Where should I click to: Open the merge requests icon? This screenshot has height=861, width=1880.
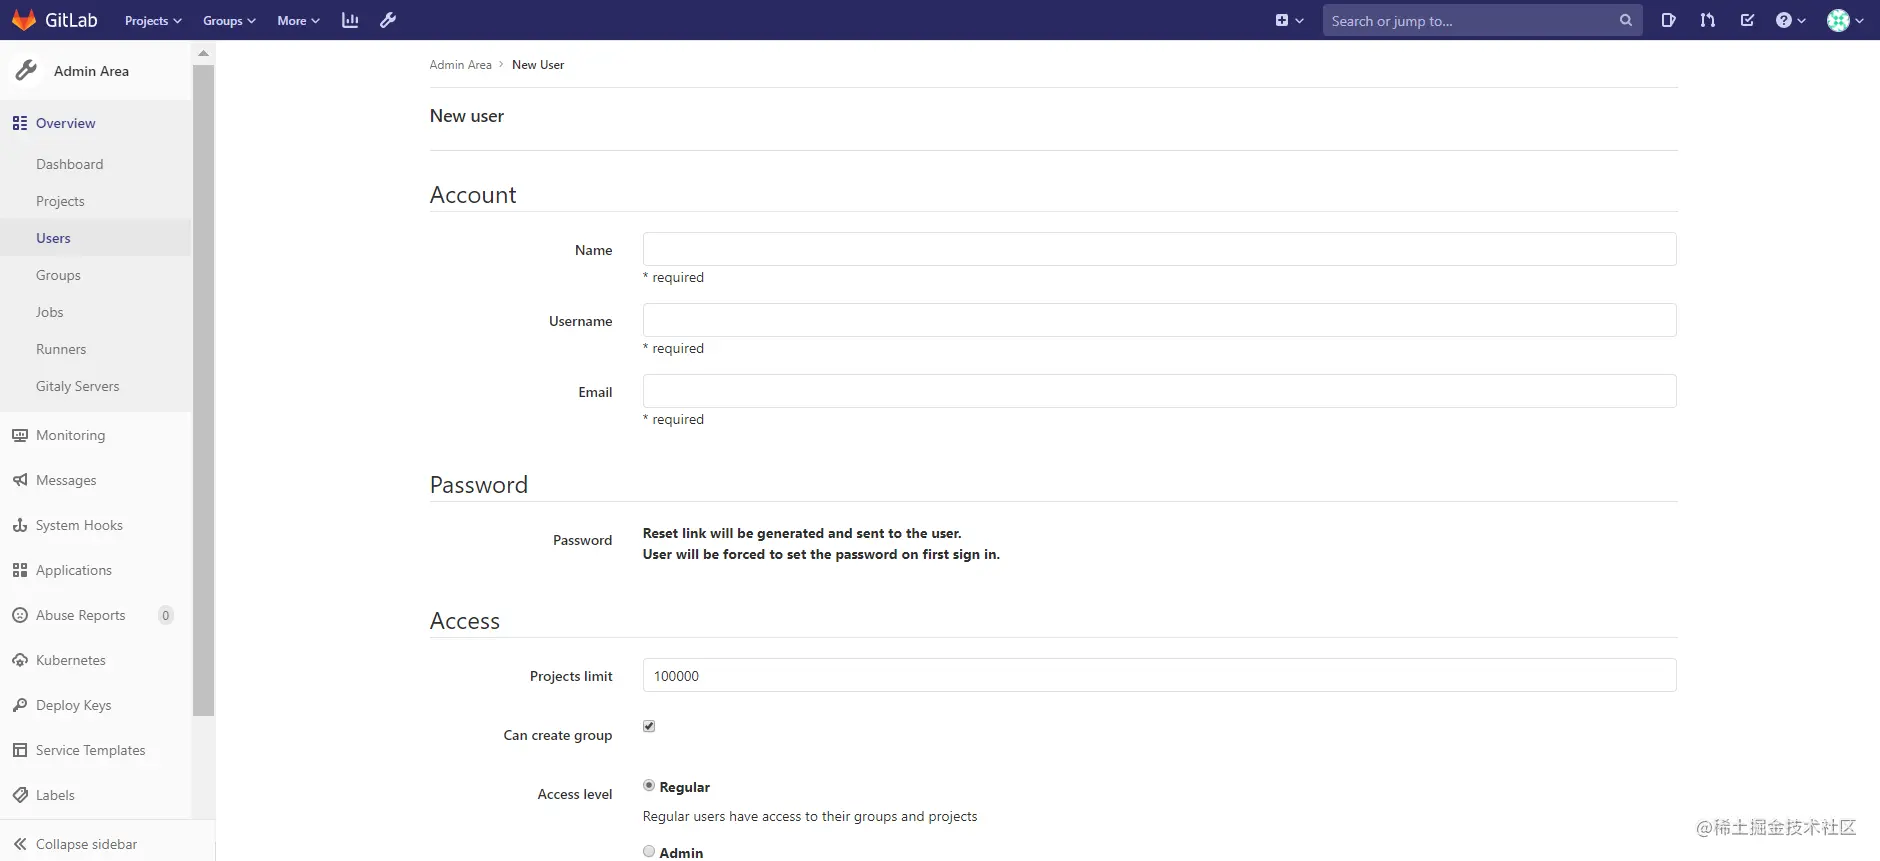tap(1707, 20)
